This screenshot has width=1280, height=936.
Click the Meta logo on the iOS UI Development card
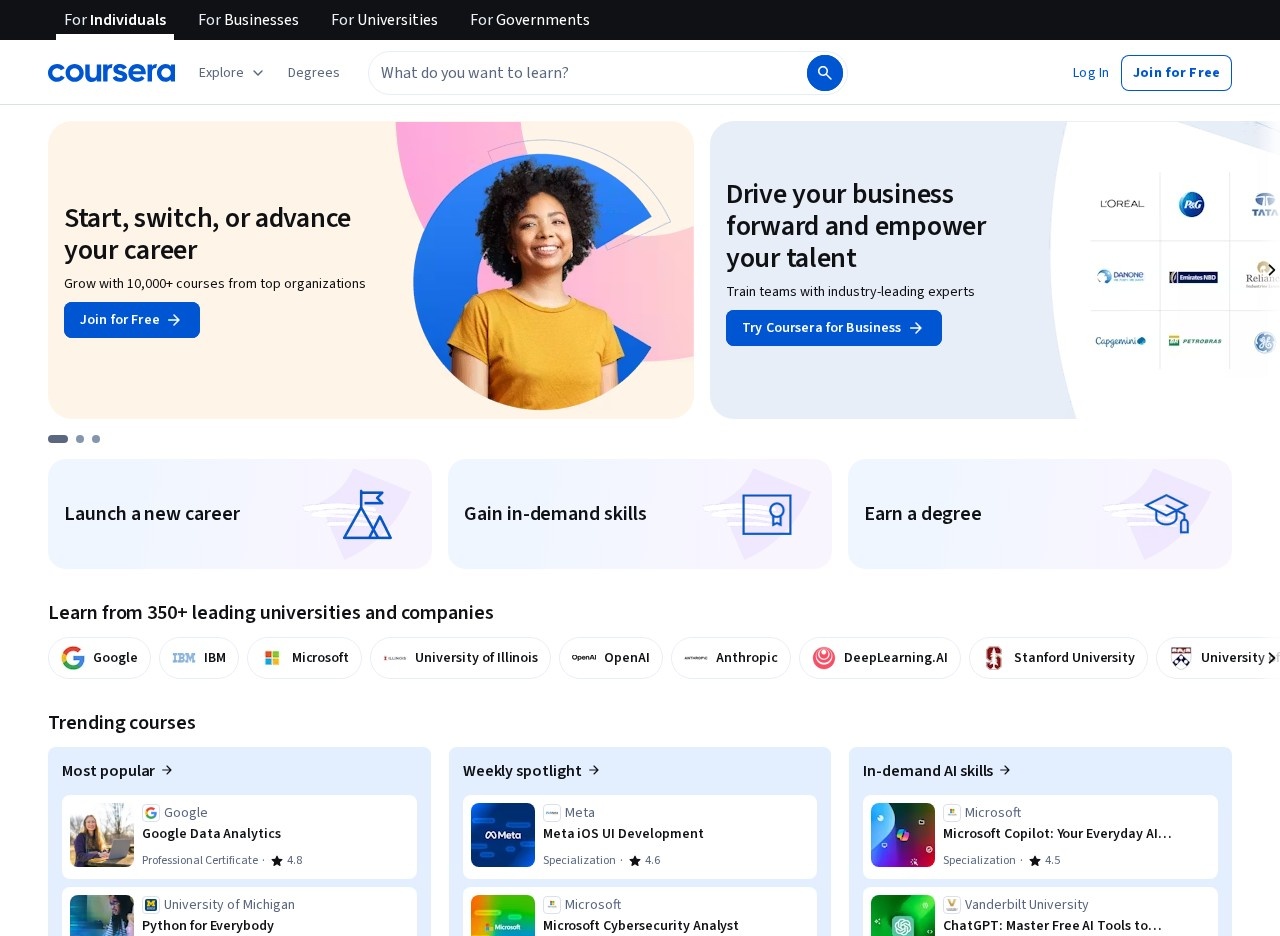[x=553, y=812]
